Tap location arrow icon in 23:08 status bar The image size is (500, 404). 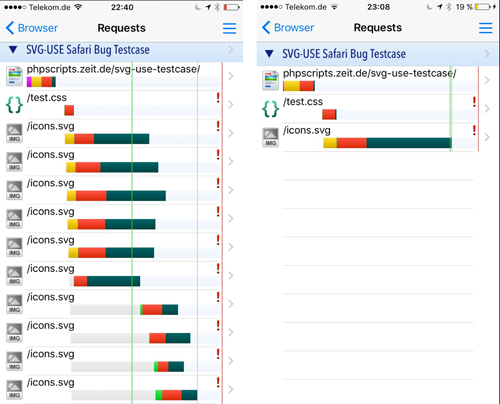pyautogui.click(x=440, y=7)
